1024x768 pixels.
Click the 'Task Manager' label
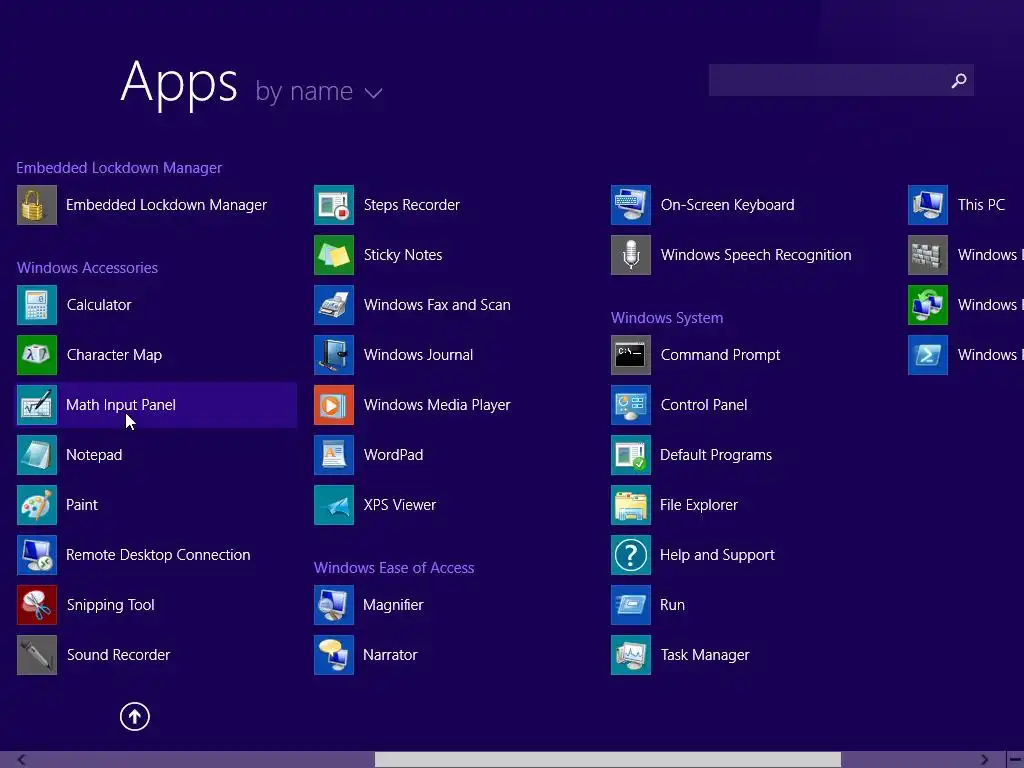pos(705,655)
